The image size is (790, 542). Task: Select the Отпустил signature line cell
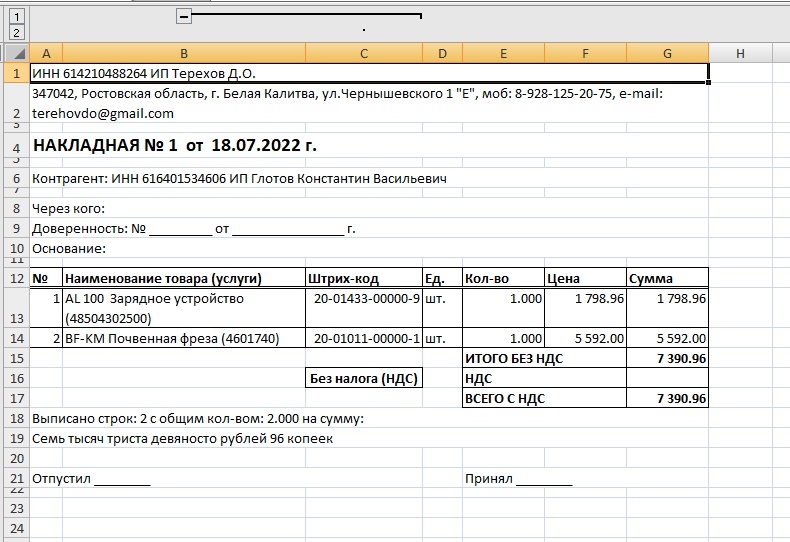pyautogui.click(x=91, y=479)
